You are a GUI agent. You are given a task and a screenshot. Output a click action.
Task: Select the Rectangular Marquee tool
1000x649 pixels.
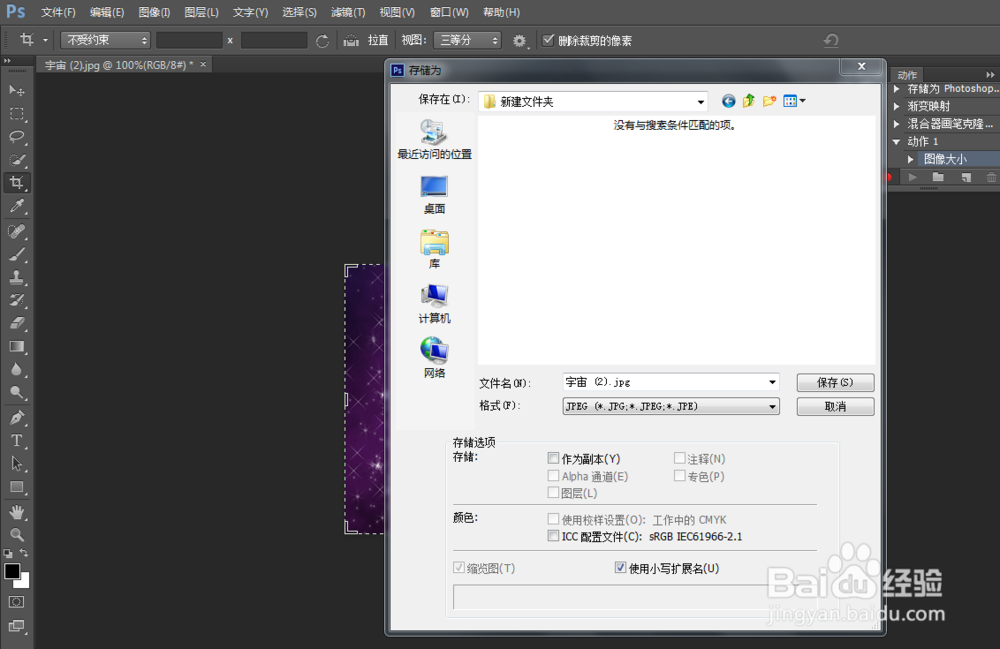pos(17,113)
